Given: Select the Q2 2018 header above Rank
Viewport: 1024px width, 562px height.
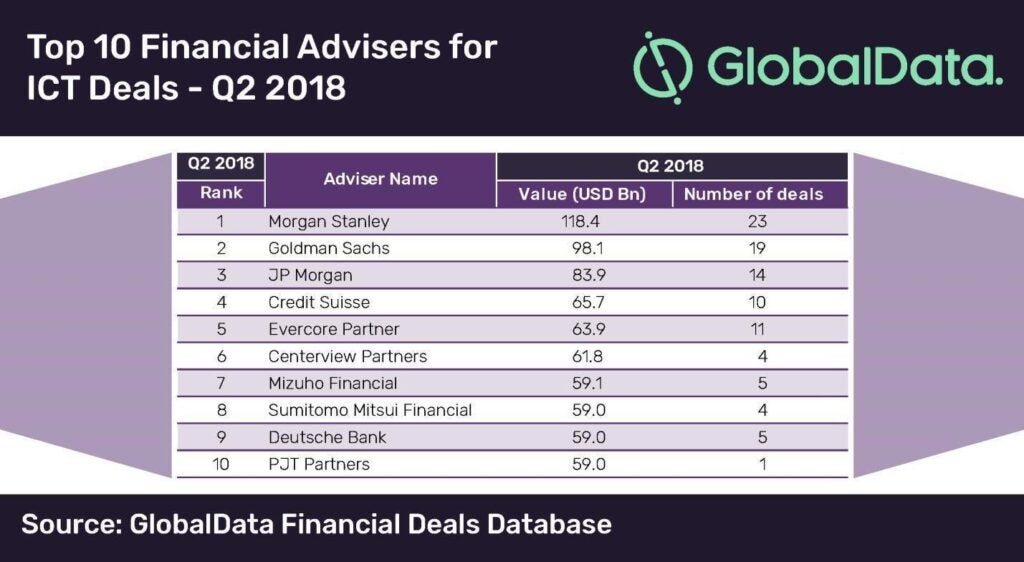Looking at the screenshot, I should [x=220, y=165].
